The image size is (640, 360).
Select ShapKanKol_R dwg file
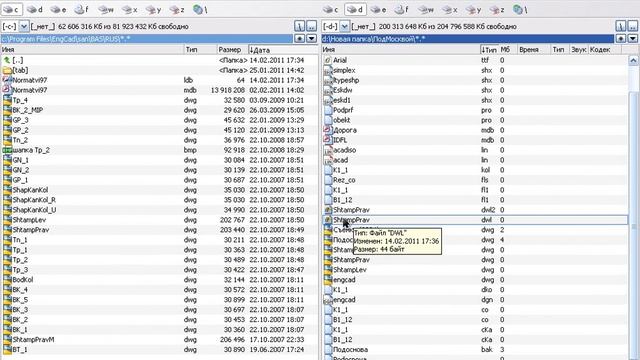(159, 200)
